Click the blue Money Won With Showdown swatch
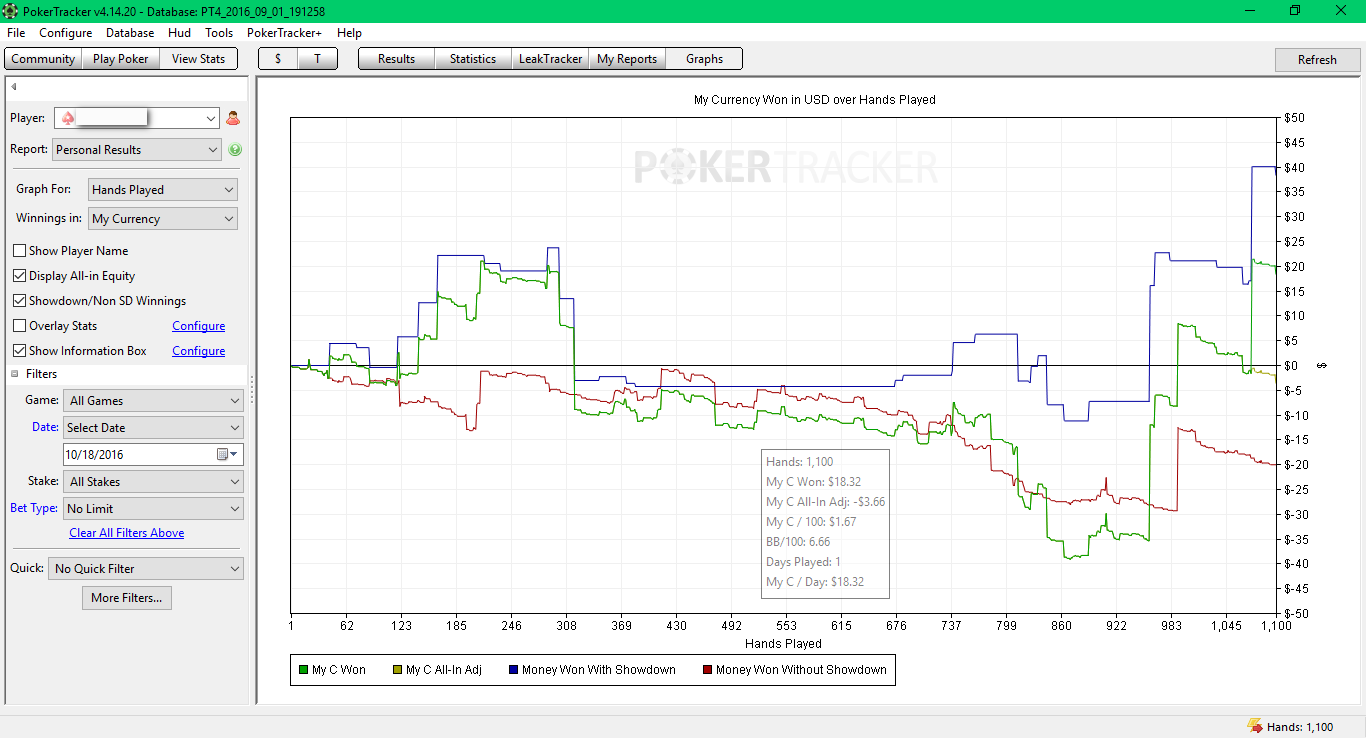 coord(514,670)
